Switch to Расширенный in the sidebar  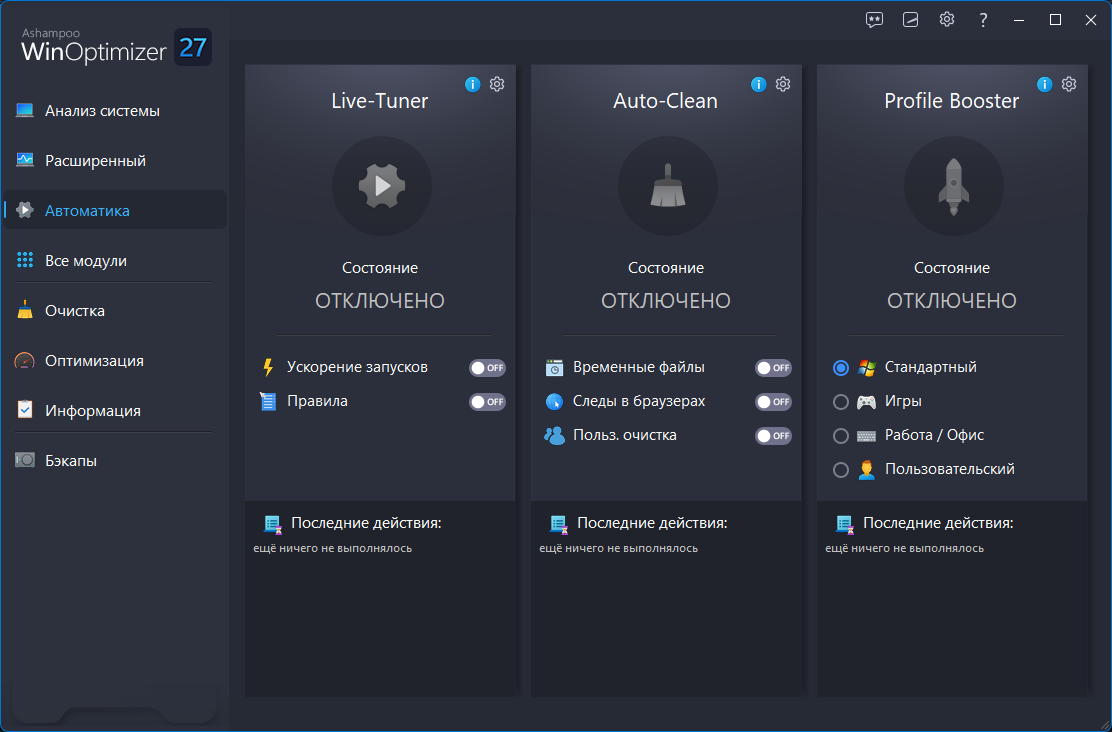(x=115, y=160)
